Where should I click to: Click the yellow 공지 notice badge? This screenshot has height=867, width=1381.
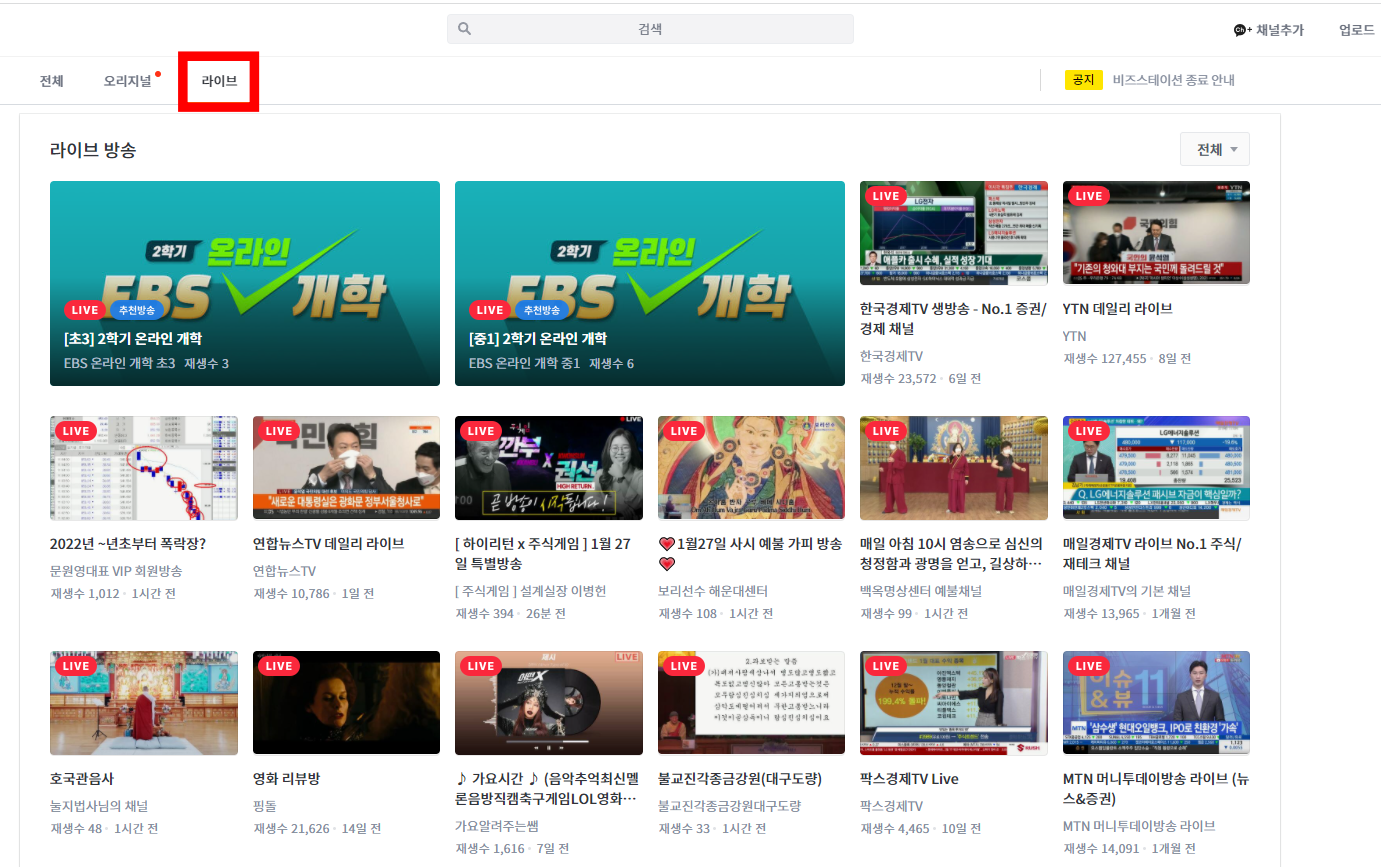(1083, 80)
